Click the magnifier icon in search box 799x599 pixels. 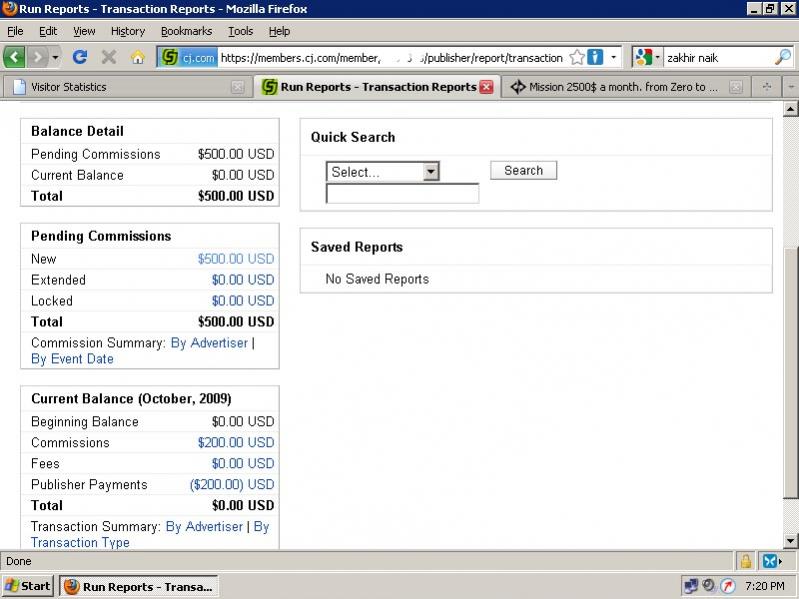(783, 57)
